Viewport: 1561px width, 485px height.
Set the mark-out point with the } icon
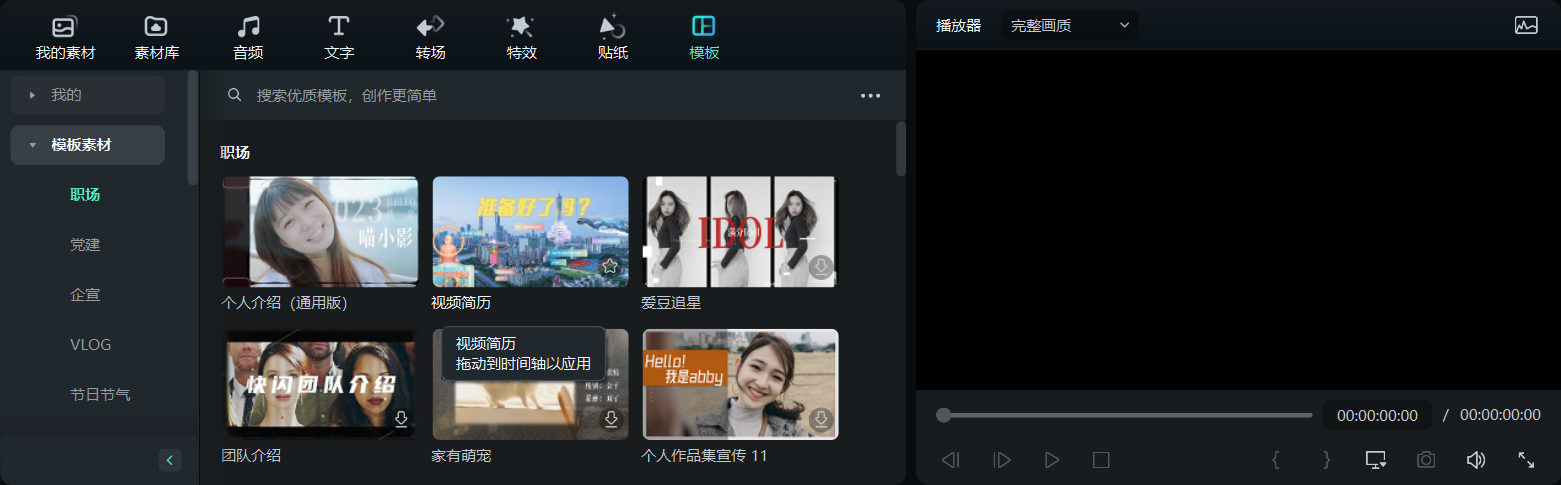coord(1327,460)
